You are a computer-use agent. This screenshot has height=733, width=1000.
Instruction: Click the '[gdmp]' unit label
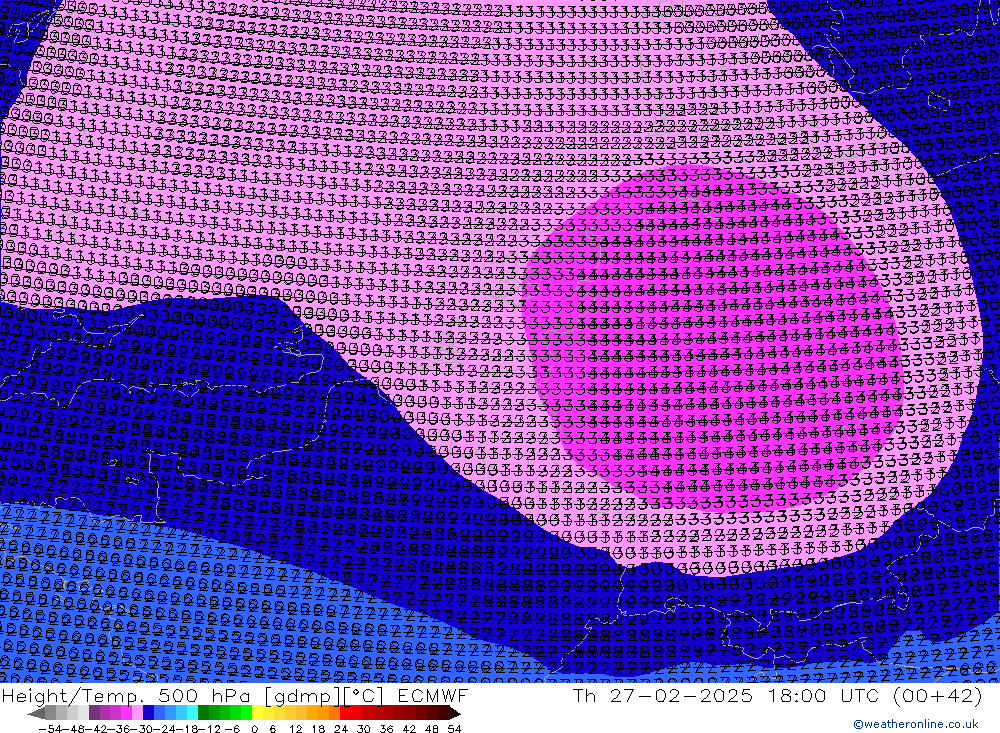pyautogui.click(x=302, y=695)
